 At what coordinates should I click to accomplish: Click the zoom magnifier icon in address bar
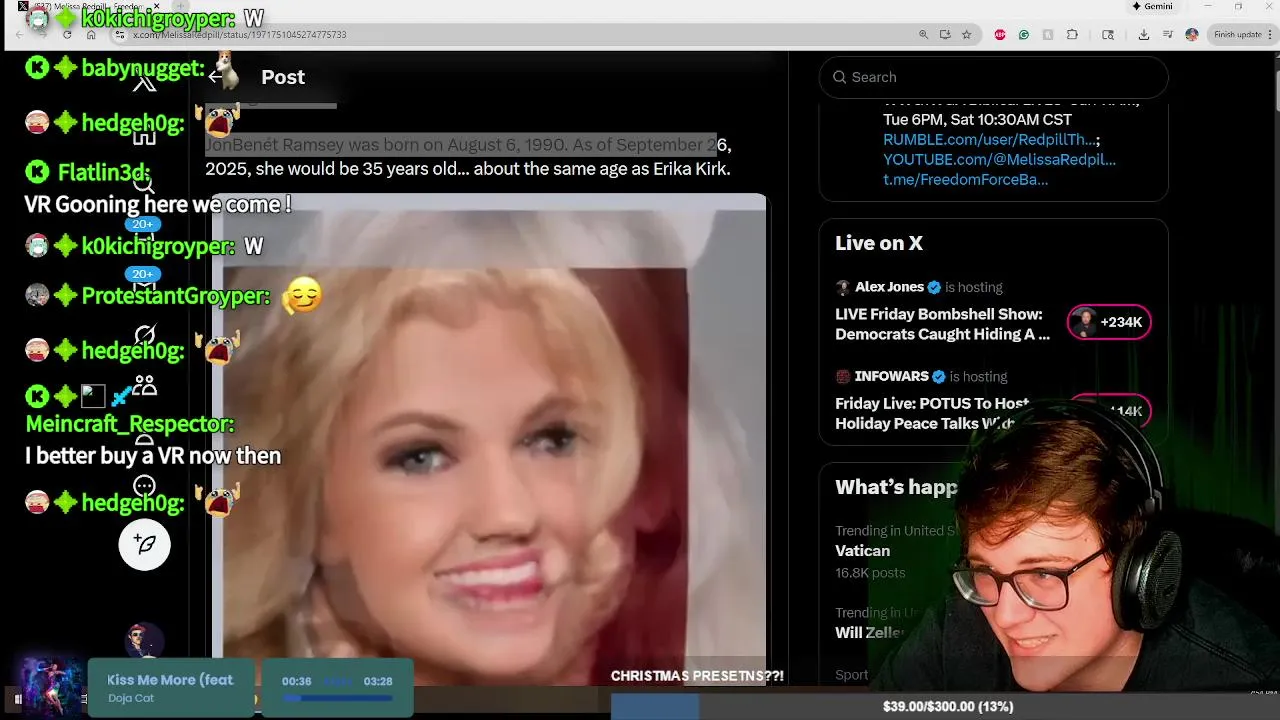click(x=923, y=34)
